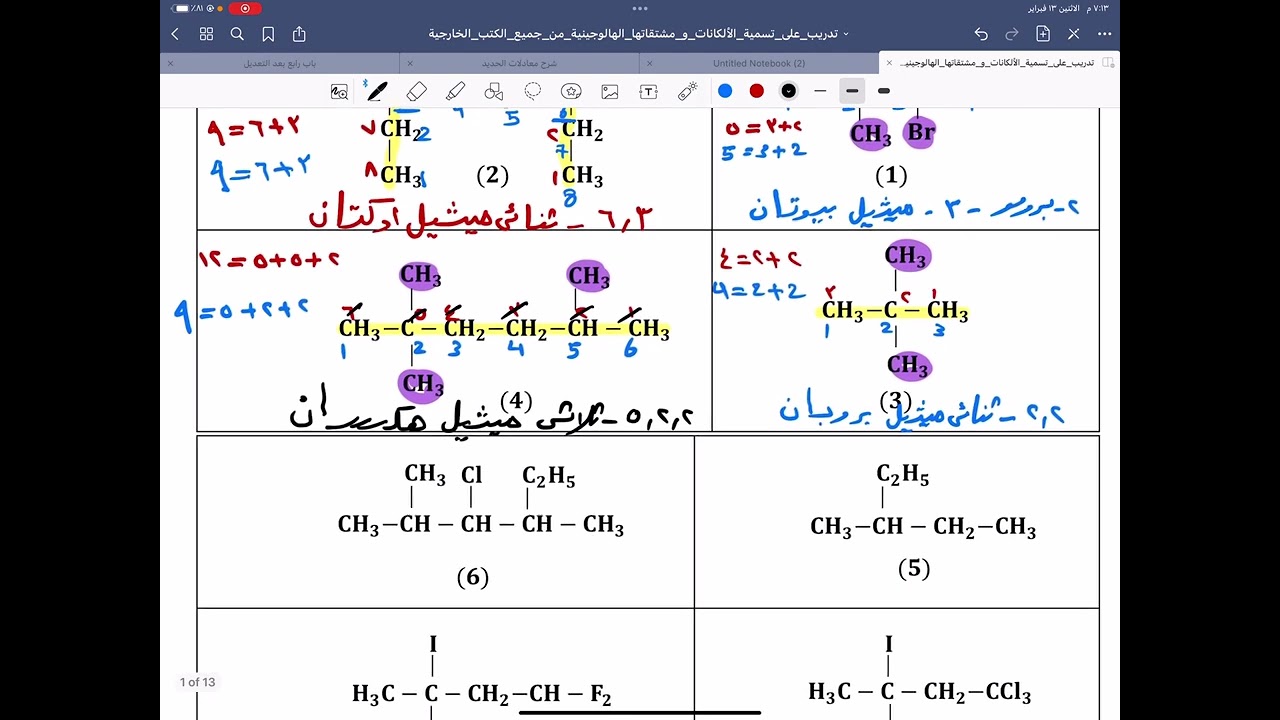Click the three-dot multitasking control at top
Viewport: 1280px width, 720px height.
(640, 8)
